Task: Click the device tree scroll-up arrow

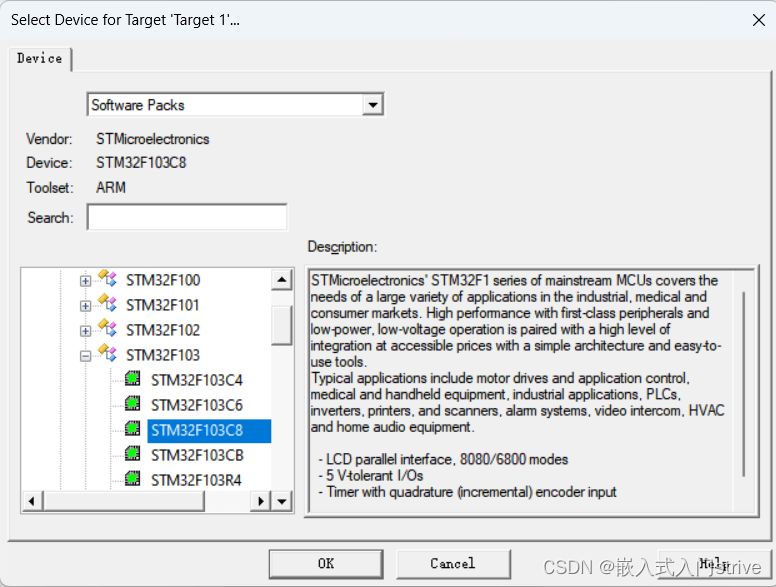Action: 282,280
